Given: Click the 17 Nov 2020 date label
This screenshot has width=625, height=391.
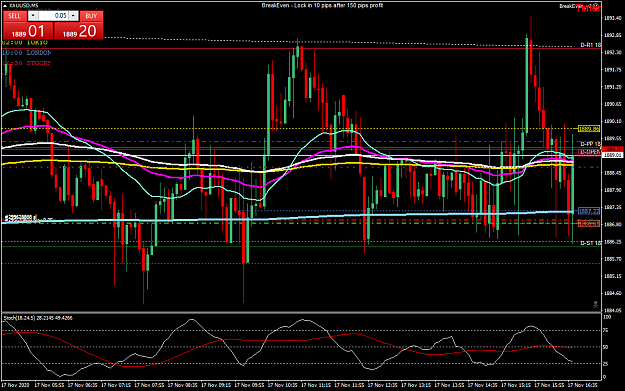Looking at the screenshot, I should 16,385.
